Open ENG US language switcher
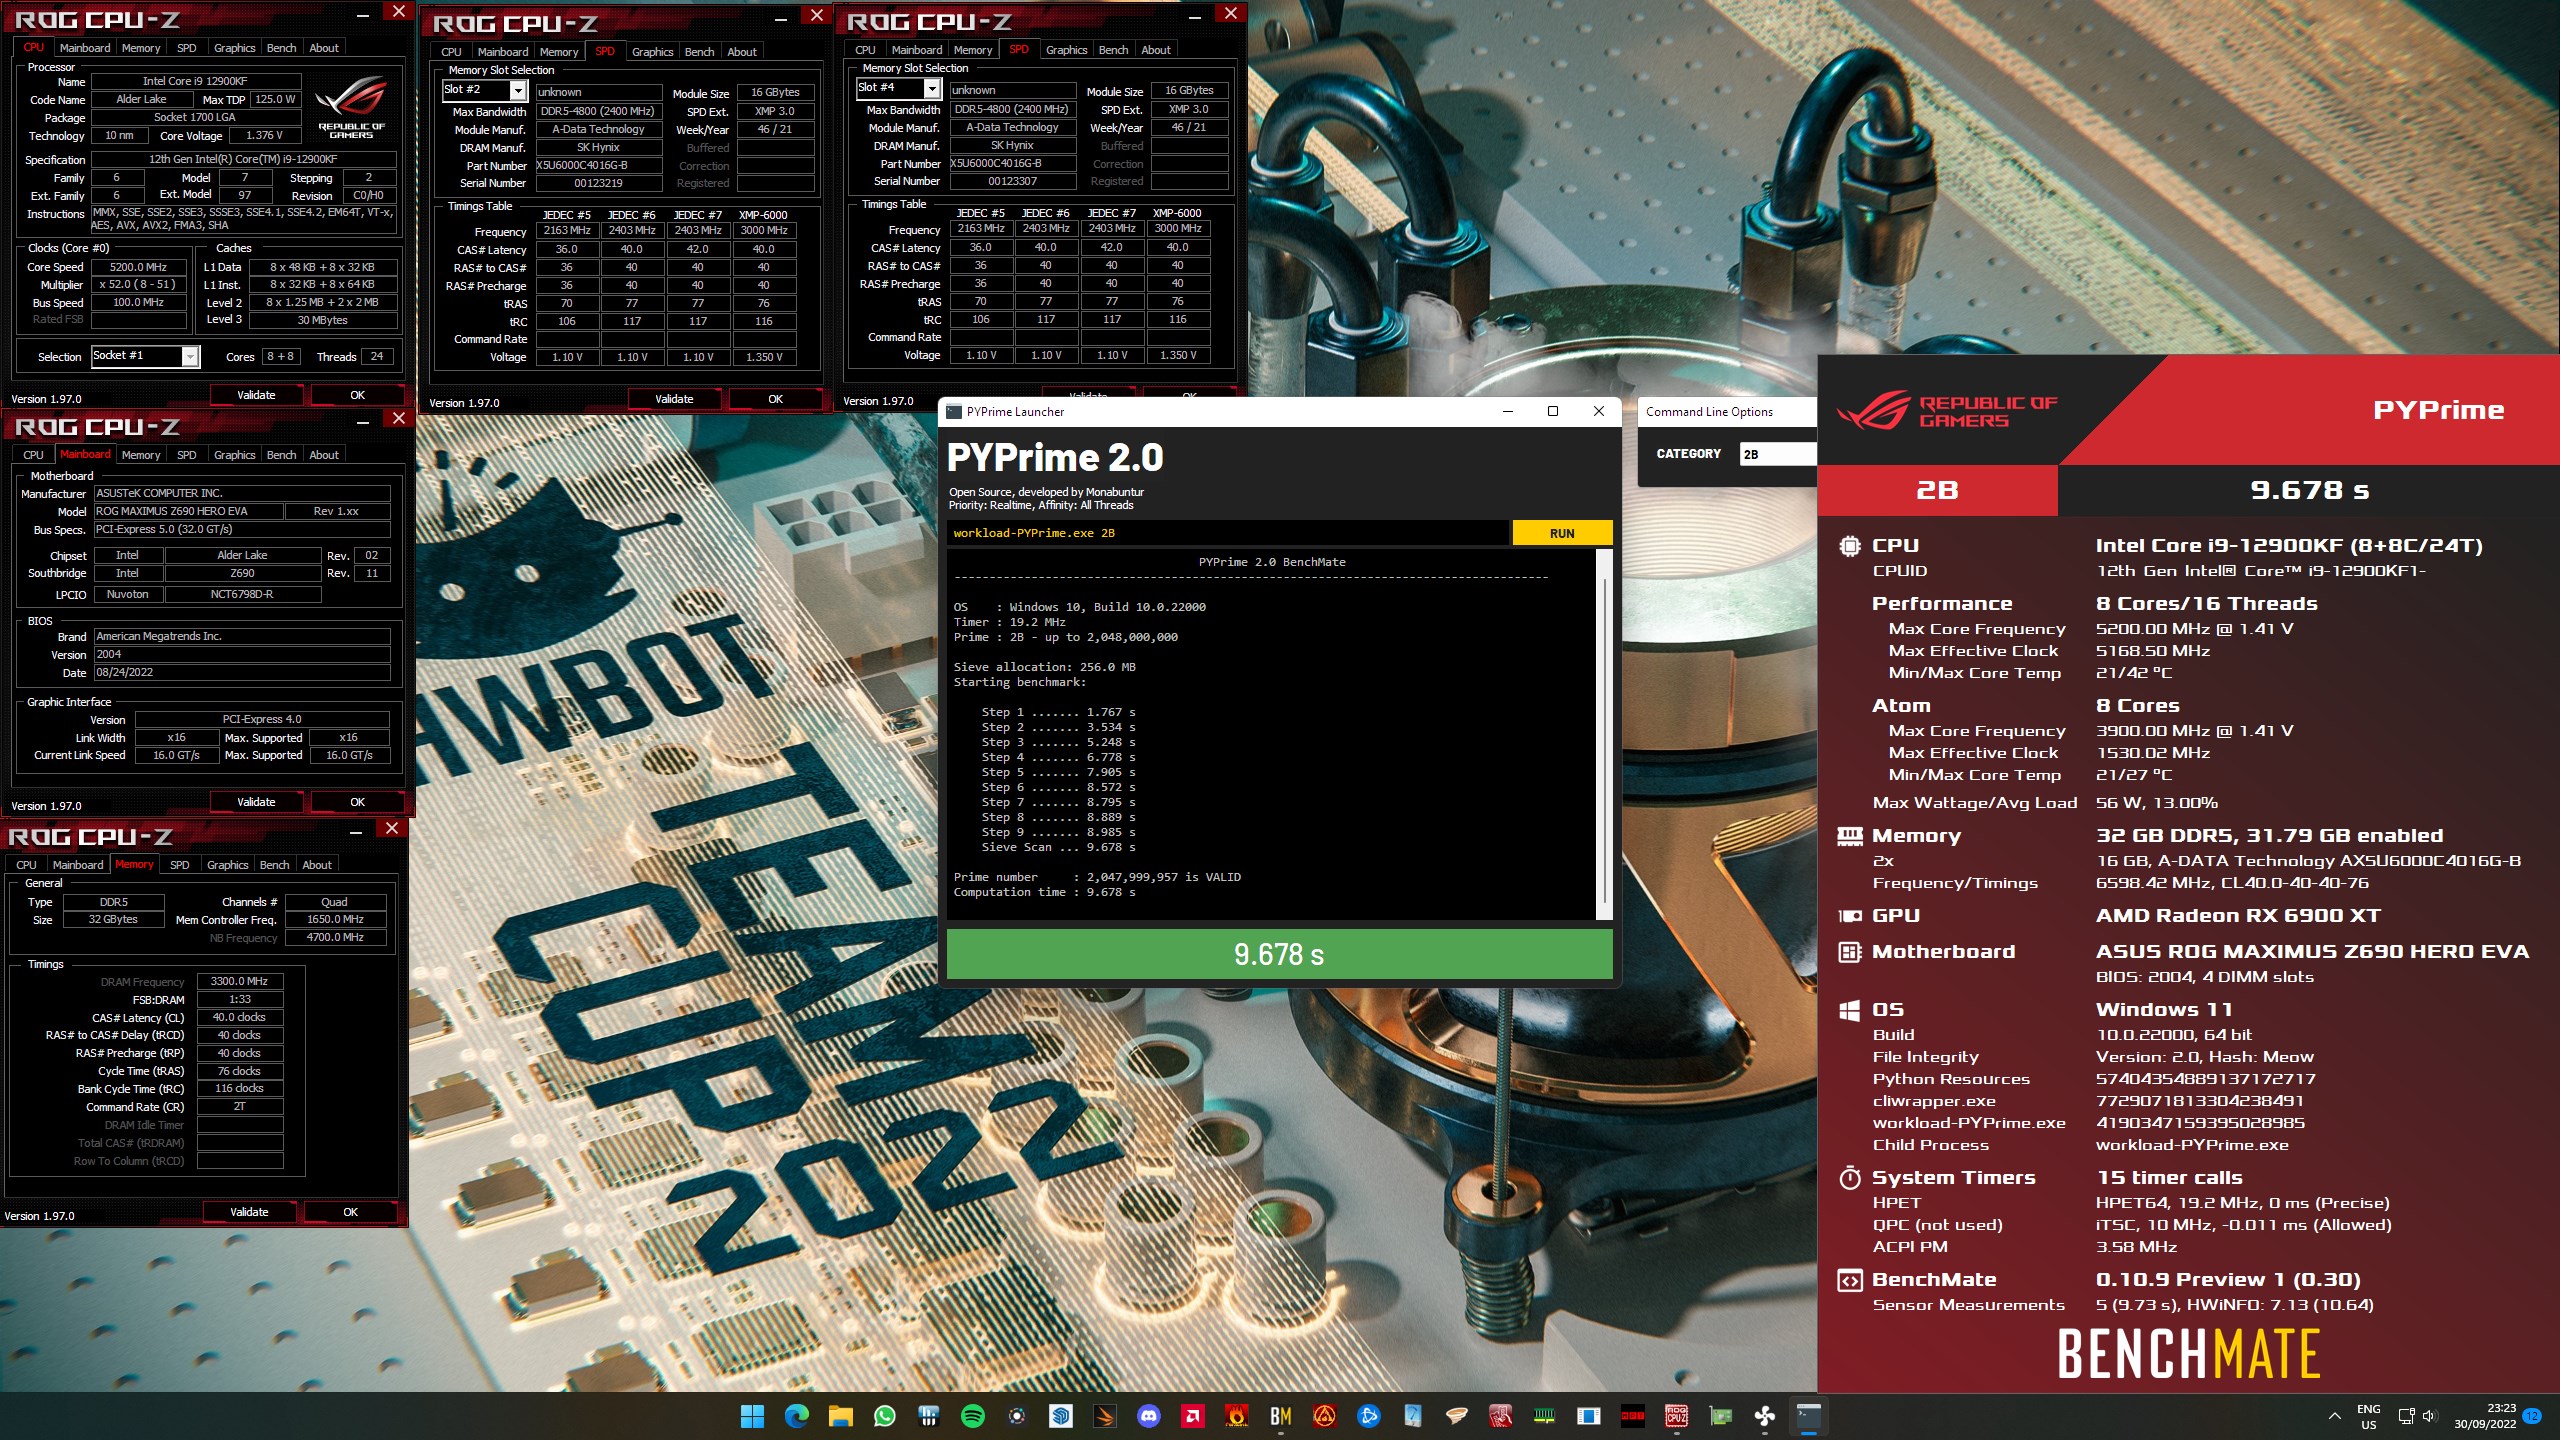The image size is (2560, 1440). pyautogui.click(x=2368, y=1416)
